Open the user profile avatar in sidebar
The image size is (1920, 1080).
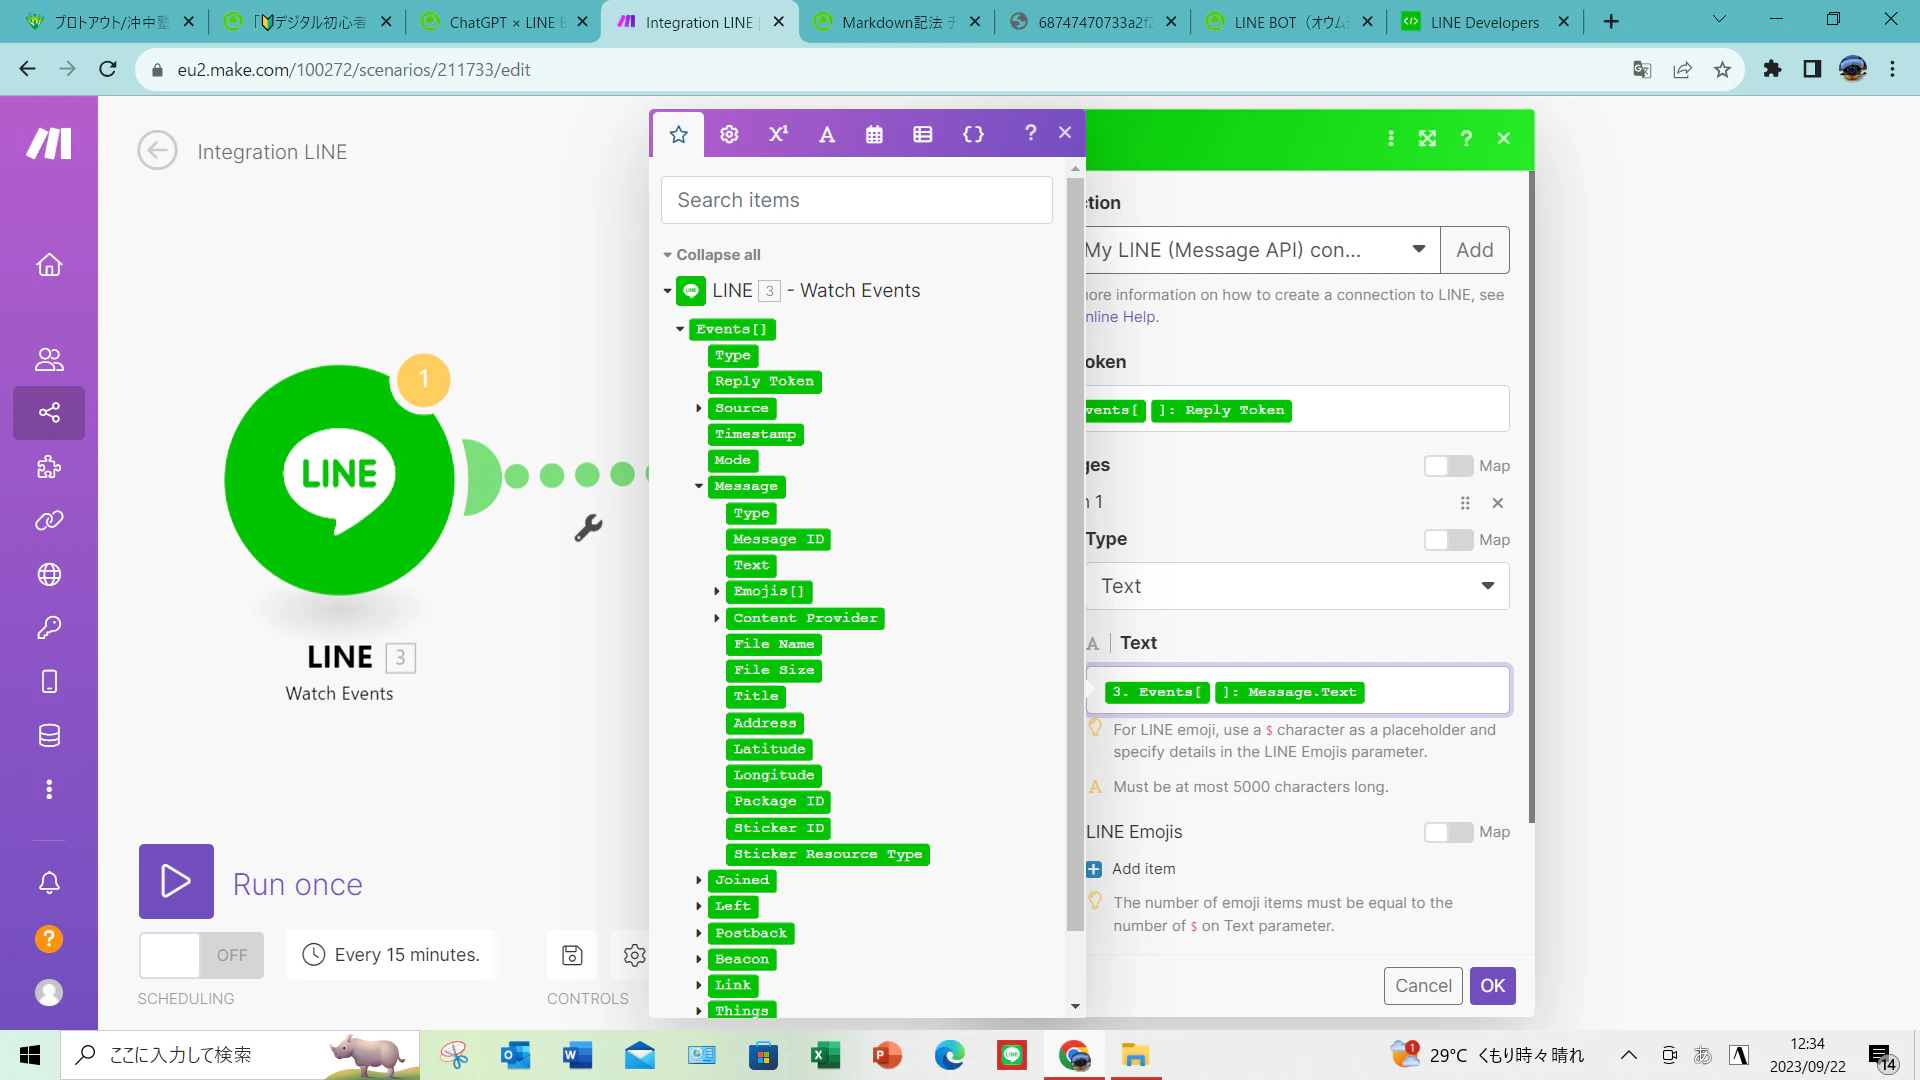point(49,992)
